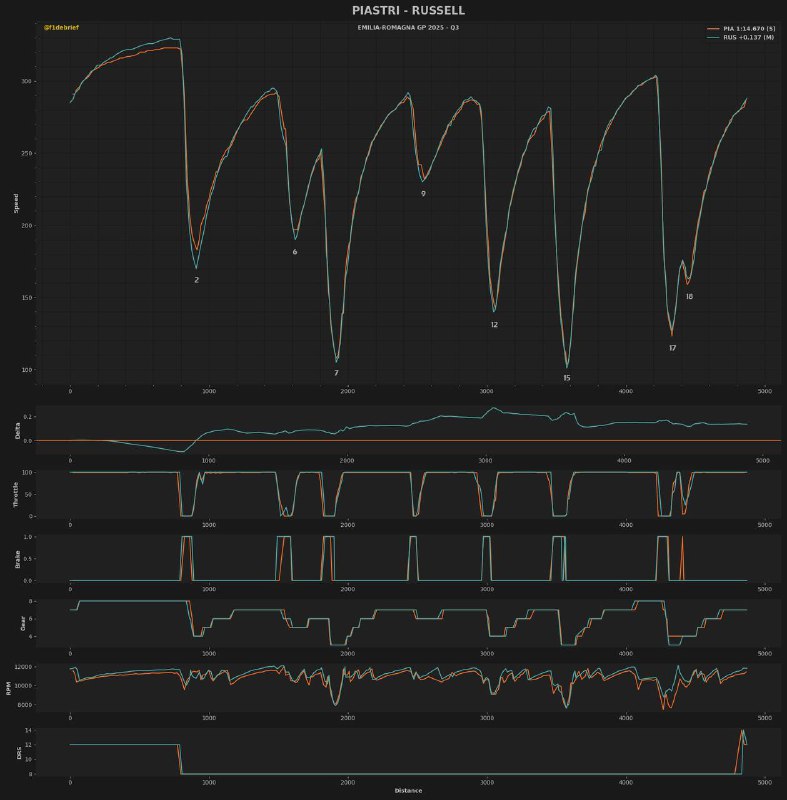Click the '3000' distance tick under the Delta plot
The height and width of the screenshot is (800, 787).
tap(486, 461)
